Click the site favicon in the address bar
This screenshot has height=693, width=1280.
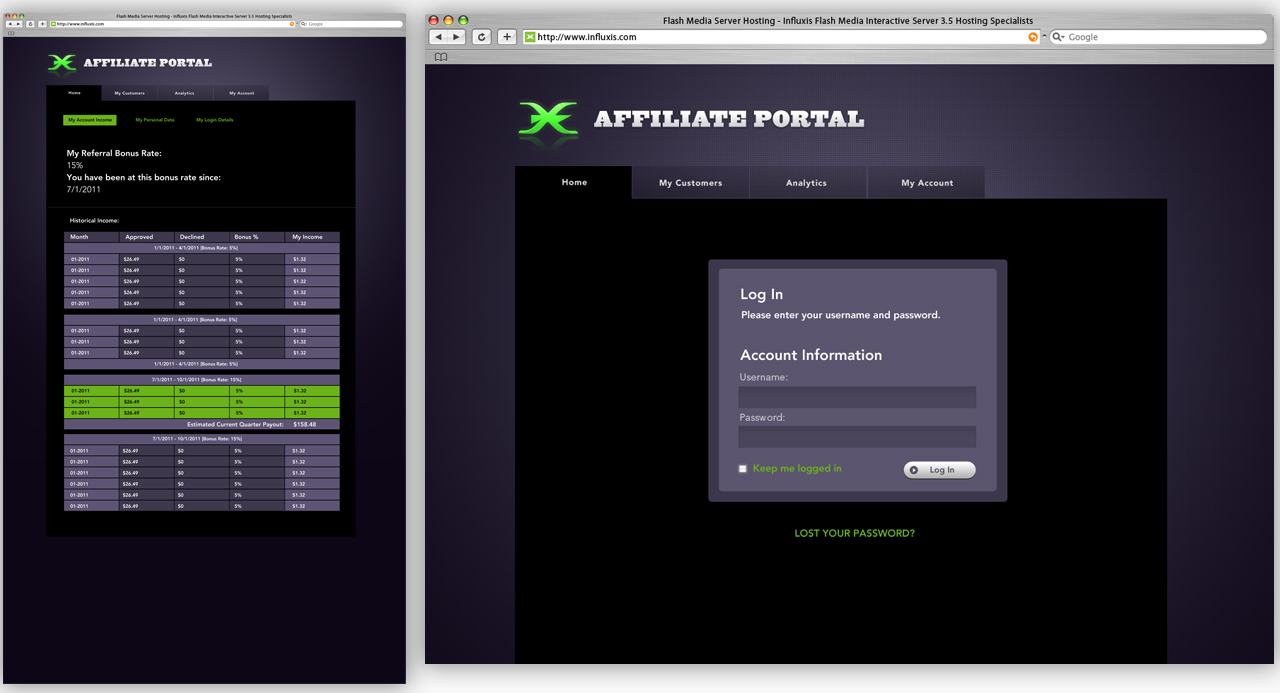pyautogui.click(x=528, y=36)
